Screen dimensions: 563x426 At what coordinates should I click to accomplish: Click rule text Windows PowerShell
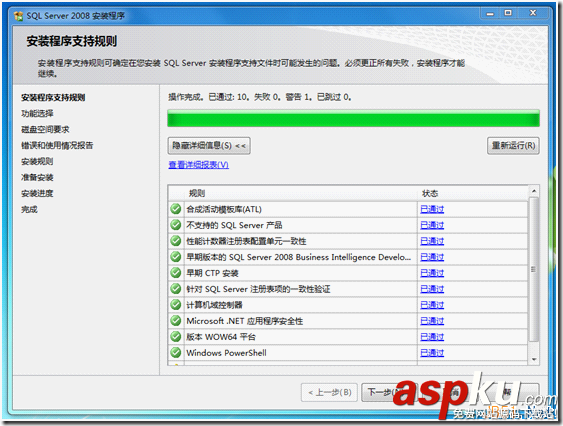click(x=226, y=353)
